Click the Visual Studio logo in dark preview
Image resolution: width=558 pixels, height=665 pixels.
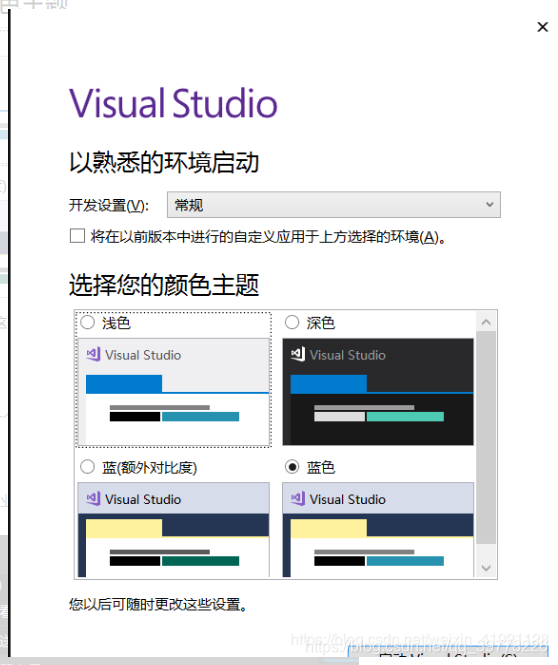298,354
